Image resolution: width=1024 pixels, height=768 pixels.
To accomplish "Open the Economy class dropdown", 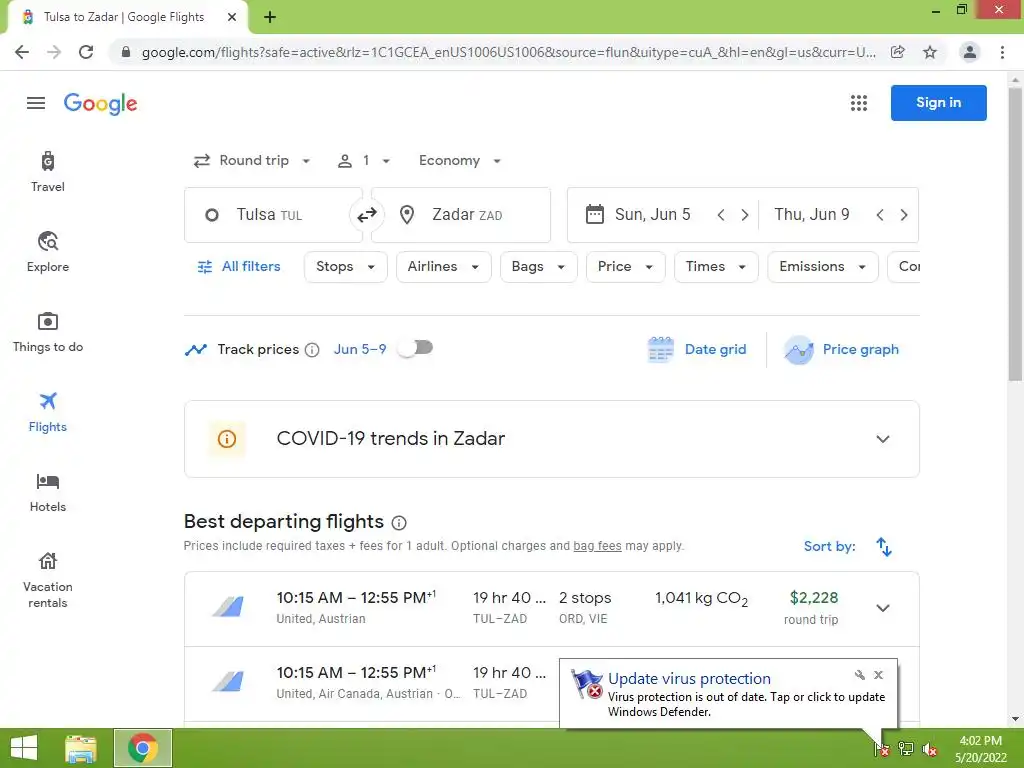I will [460, 161].
